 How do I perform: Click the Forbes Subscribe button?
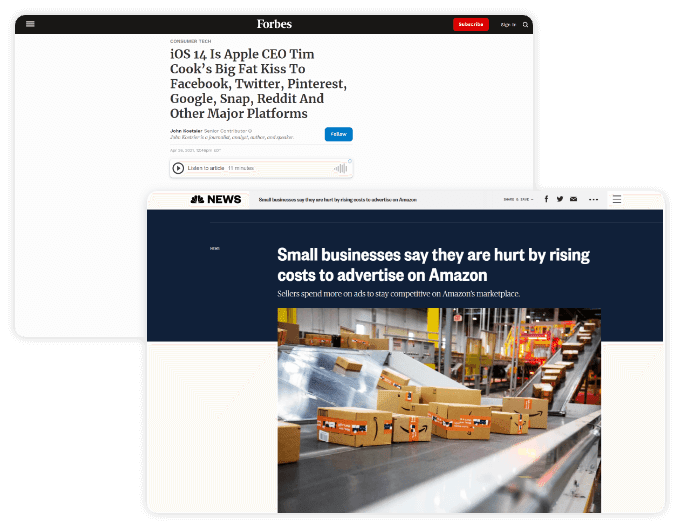[x=471, y=24]
